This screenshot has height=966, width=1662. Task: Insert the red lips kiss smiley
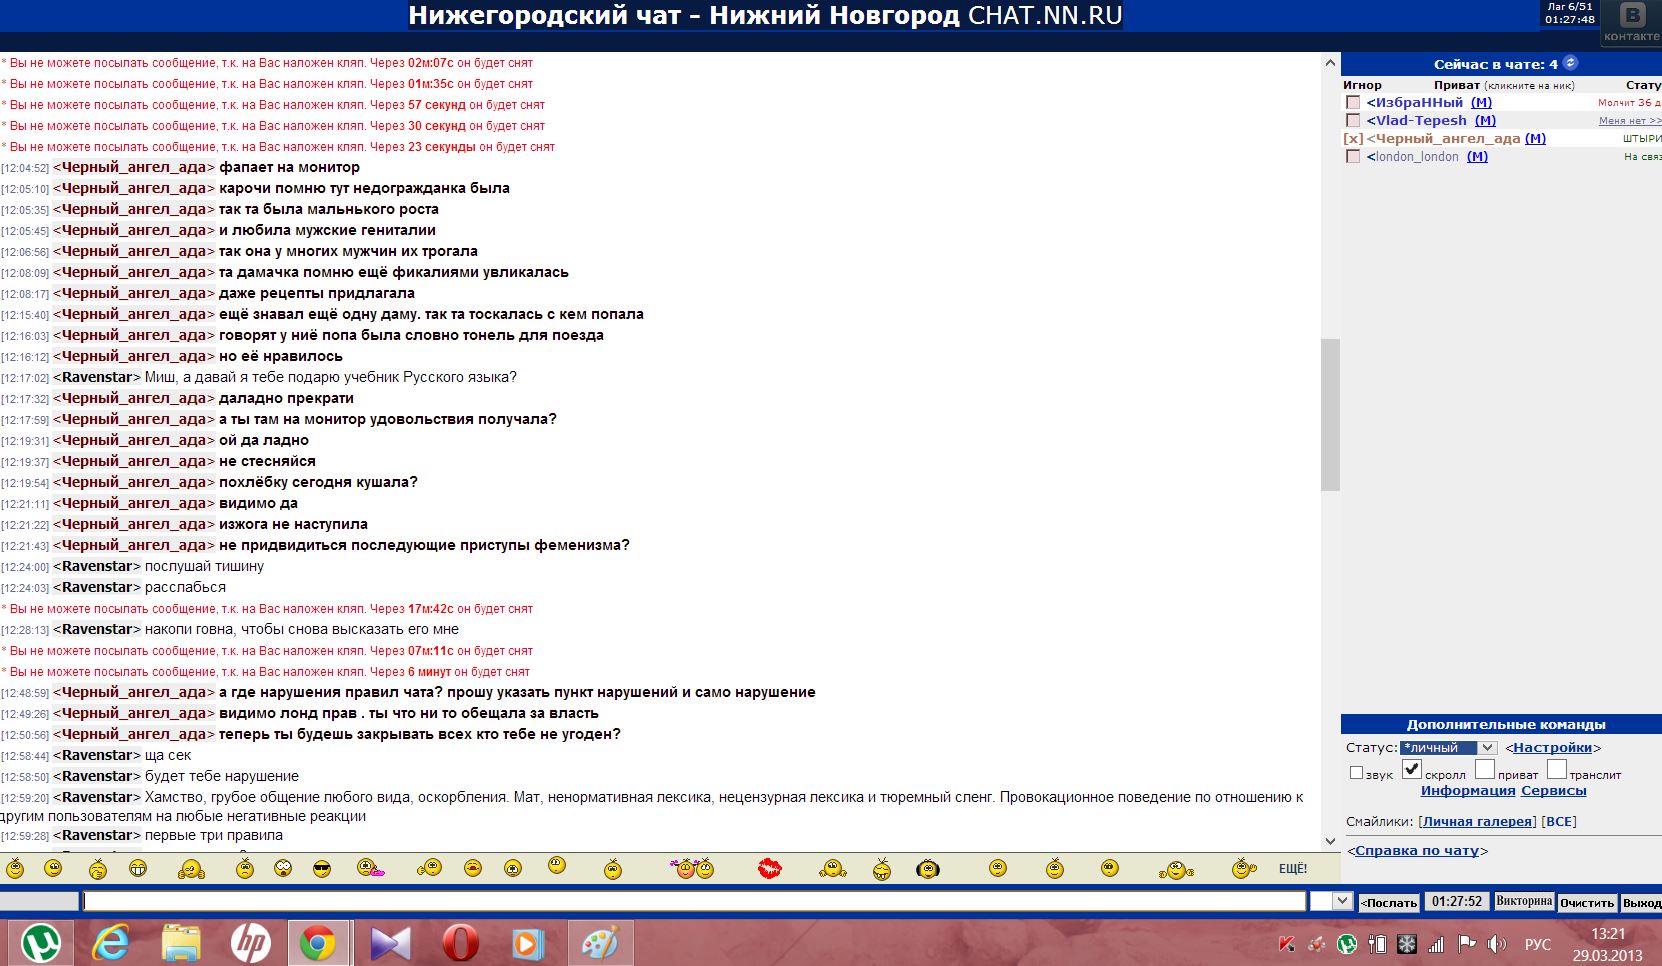point(769,868)
